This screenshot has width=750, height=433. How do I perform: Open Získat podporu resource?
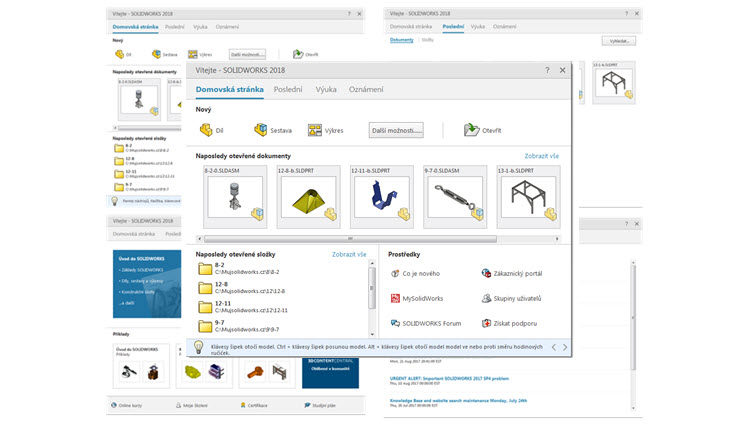click(509, 323)
